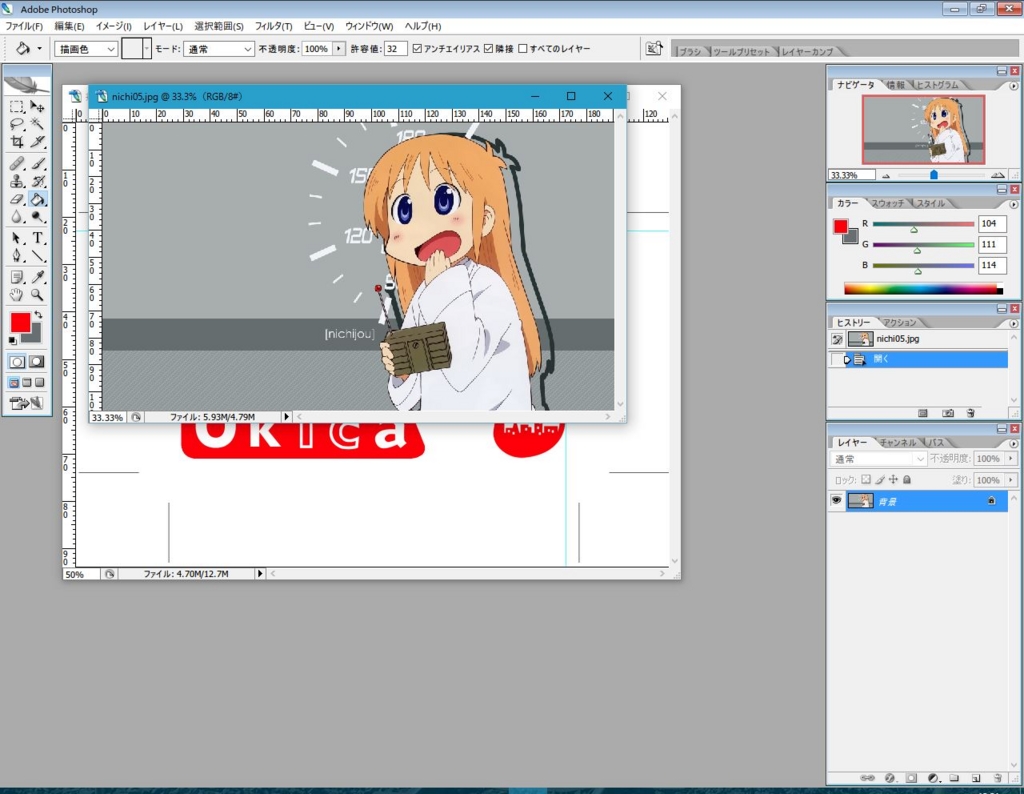Viewport: 1024px width, 794px height.
Task: Create new layer in Layers panel
Action: [976, 778]
